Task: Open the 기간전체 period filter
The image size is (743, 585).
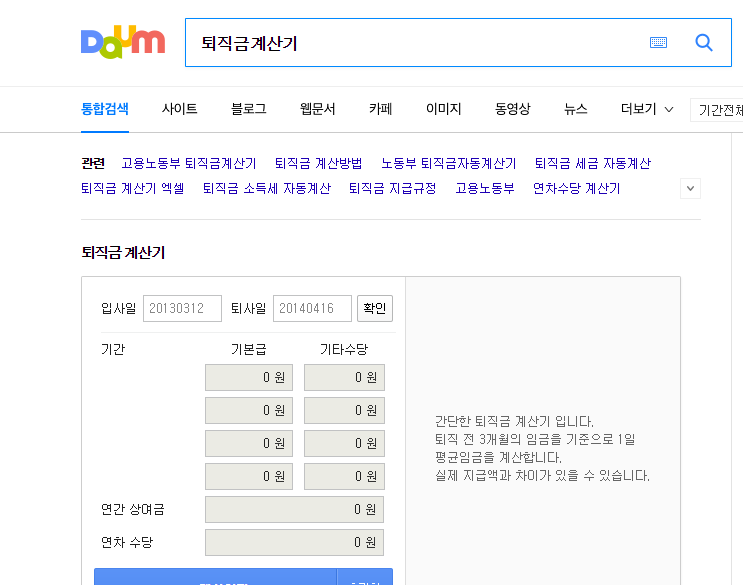Action: (x=718, y=110)
